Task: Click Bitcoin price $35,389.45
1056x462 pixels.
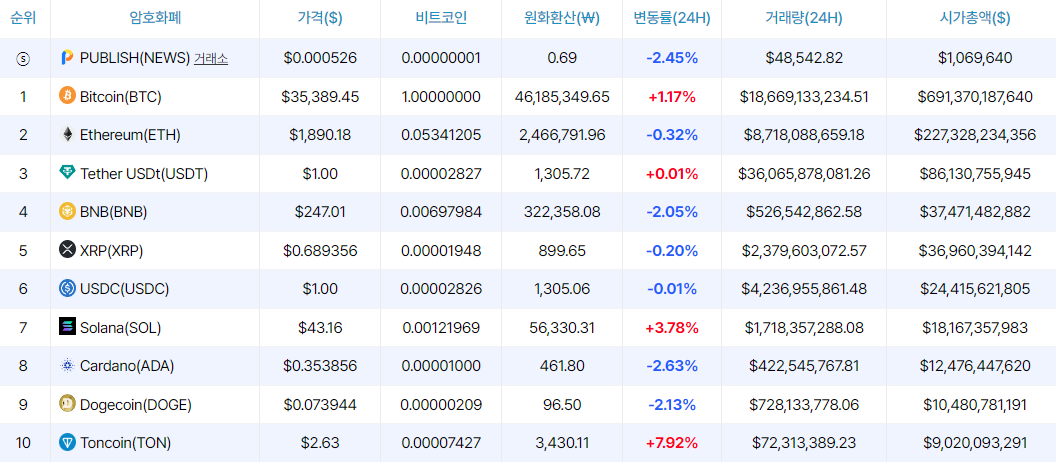Action: point(320,97)
